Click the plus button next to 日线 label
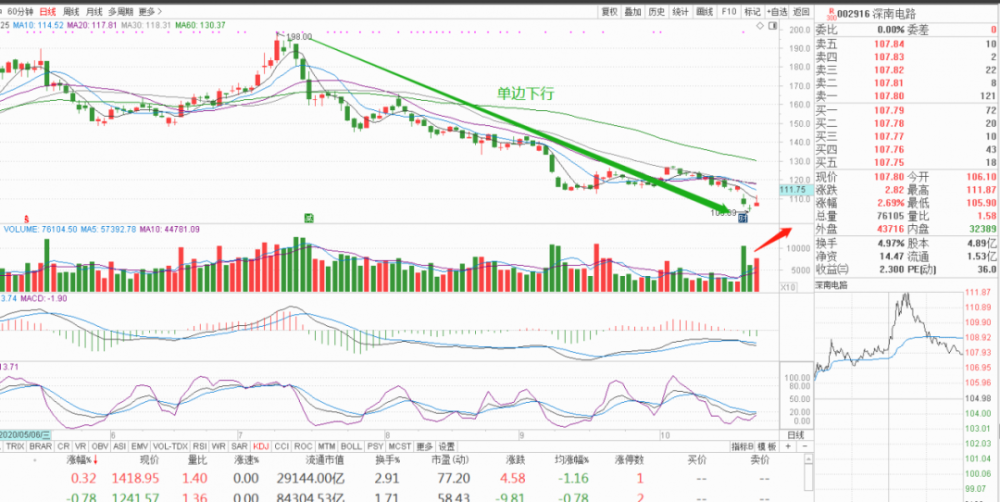 pyautogui.click(x=790, y=447)
